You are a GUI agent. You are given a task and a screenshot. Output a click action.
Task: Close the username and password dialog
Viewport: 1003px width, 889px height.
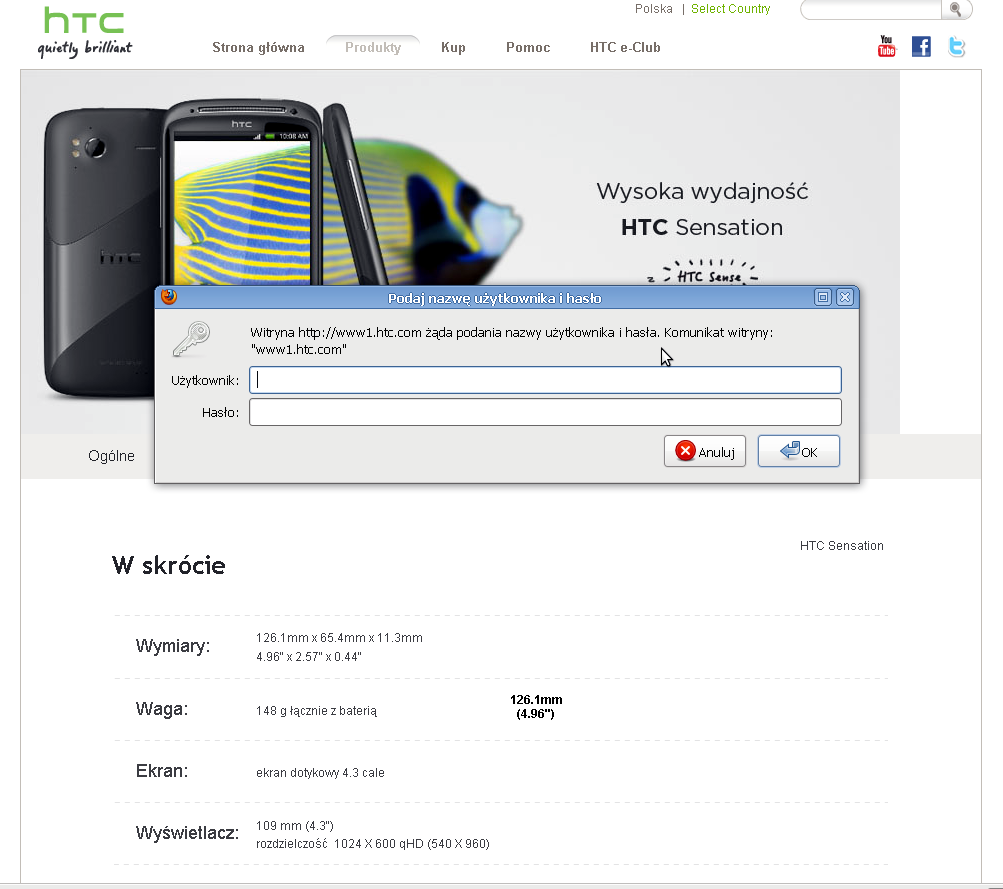click(x=845, y=297)
